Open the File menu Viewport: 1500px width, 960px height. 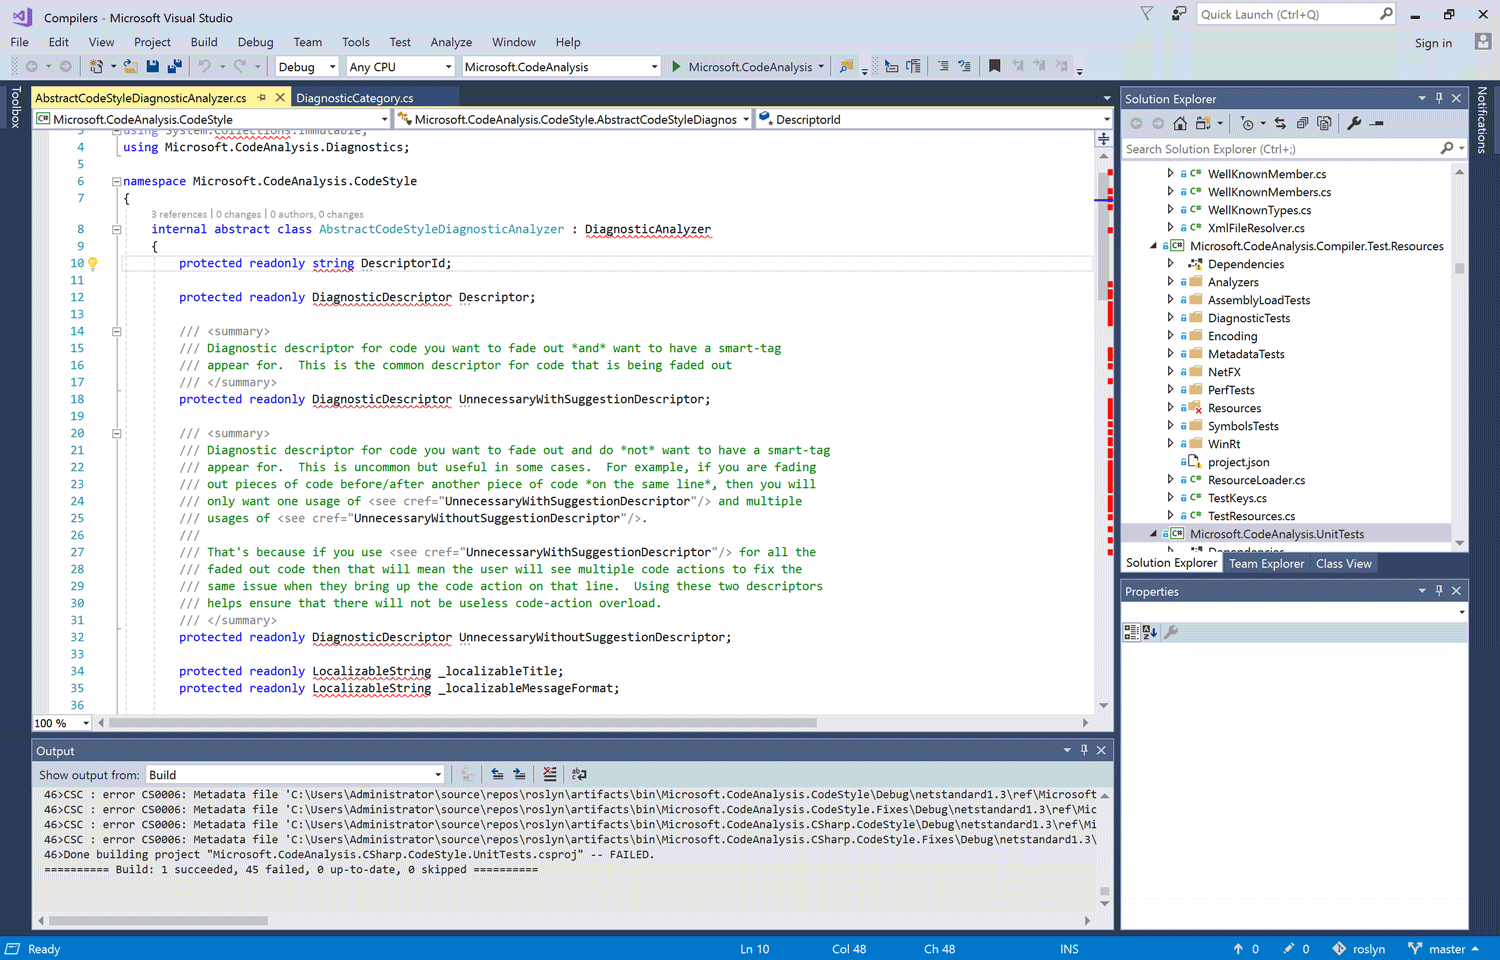(19, 42)
